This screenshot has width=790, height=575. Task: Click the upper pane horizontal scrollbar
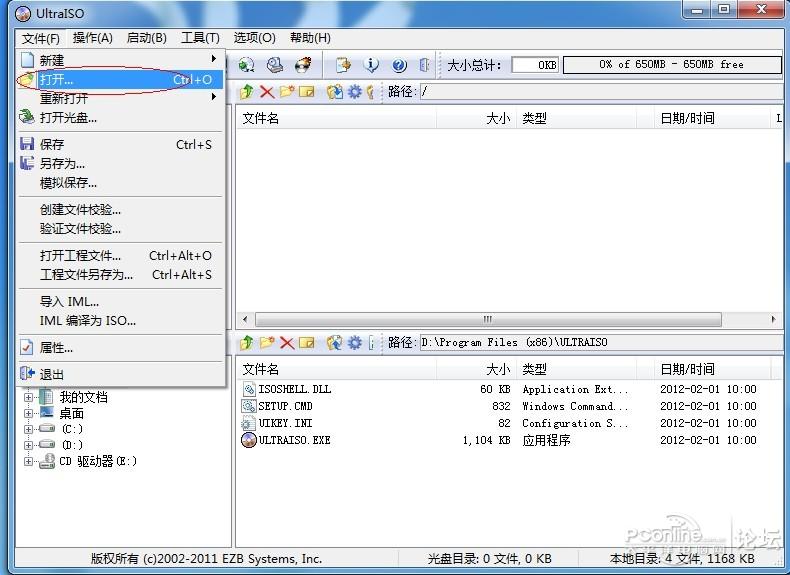[488, 319]
